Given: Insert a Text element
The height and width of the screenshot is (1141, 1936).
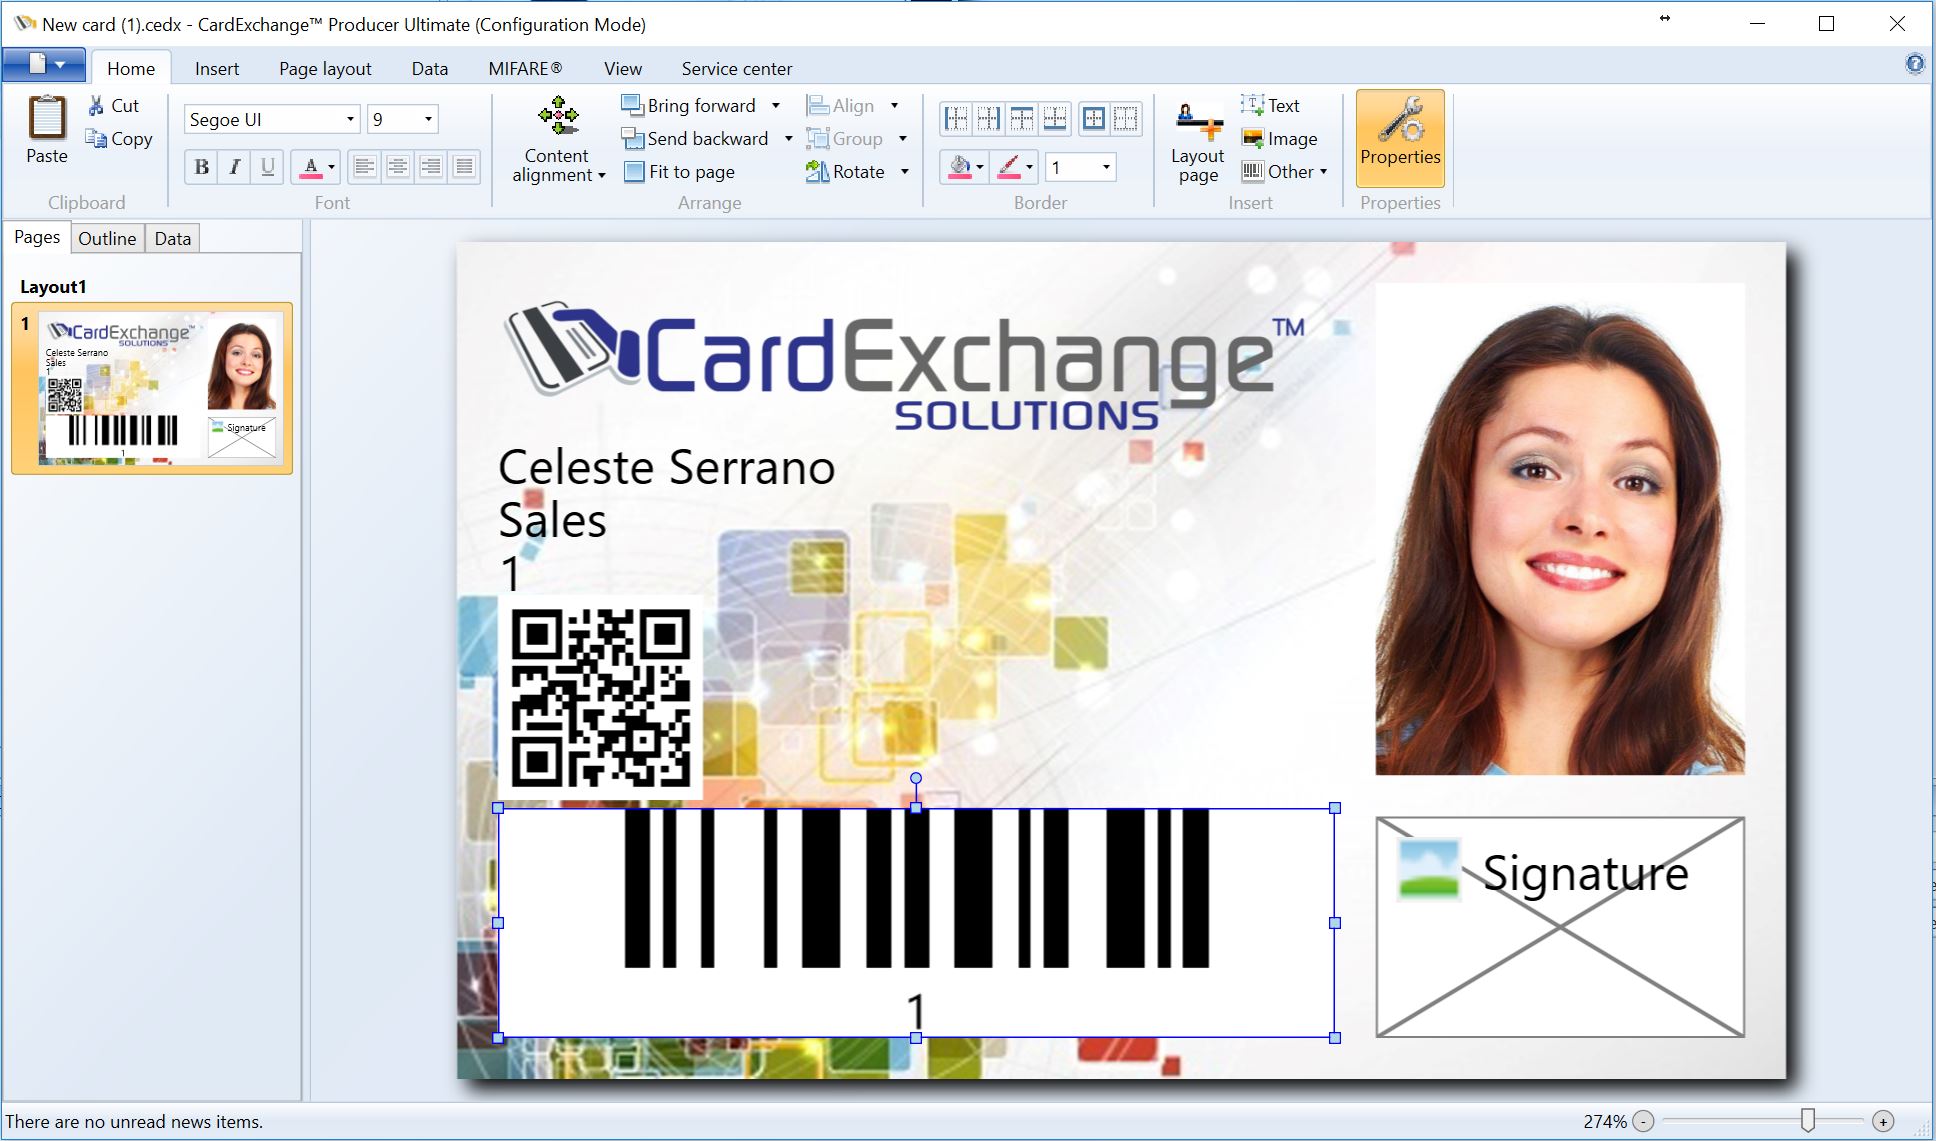Looking at the screenshot, I should point(1270,105).
